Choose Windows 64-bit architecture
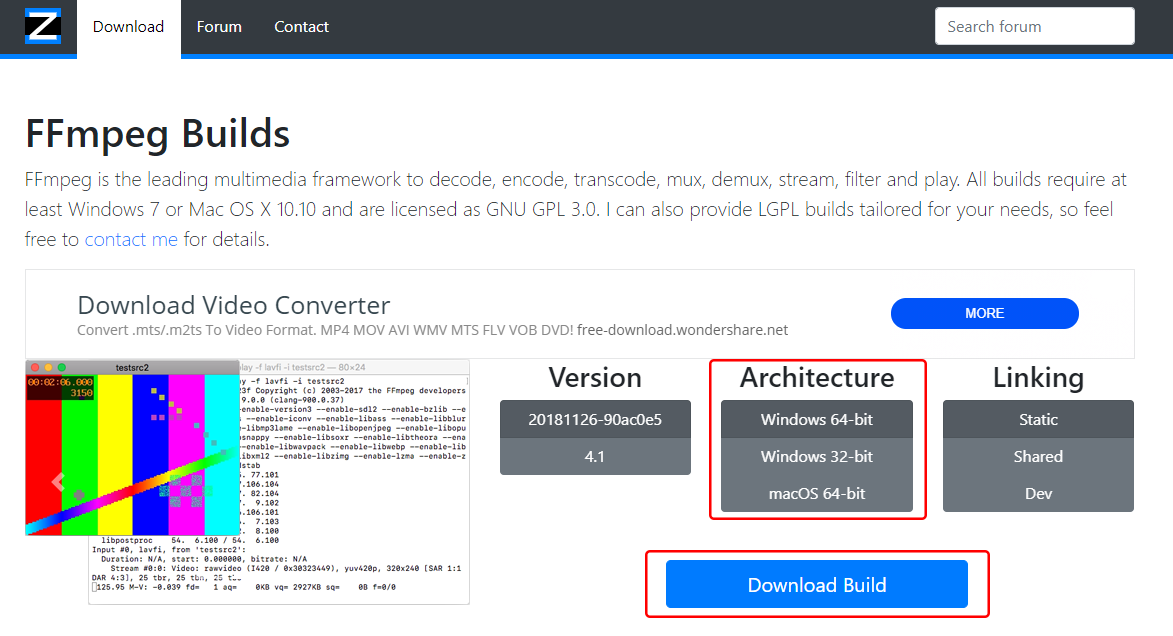This screenshot has height=636, width=1173. click(x=817, y=419)
